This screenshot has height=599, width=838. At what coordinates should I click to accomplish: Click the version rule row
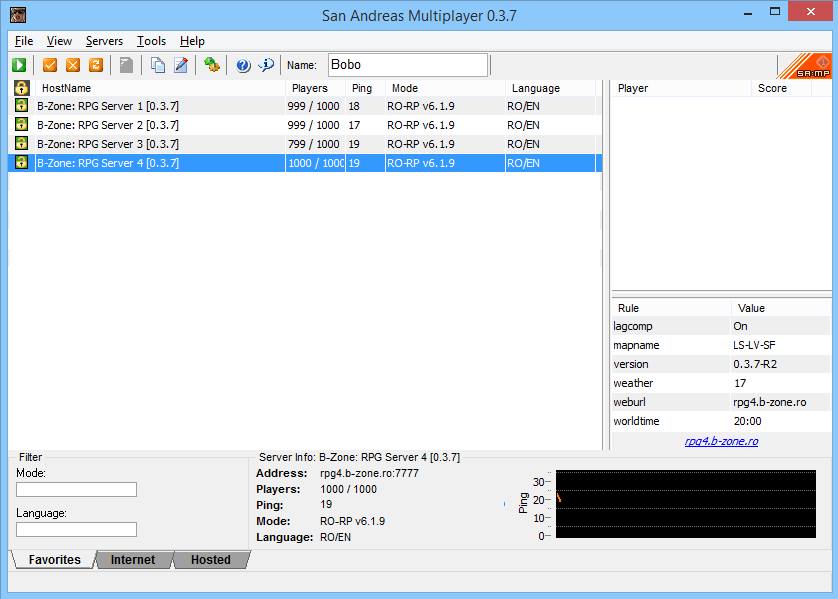click(x=721, y=364)
